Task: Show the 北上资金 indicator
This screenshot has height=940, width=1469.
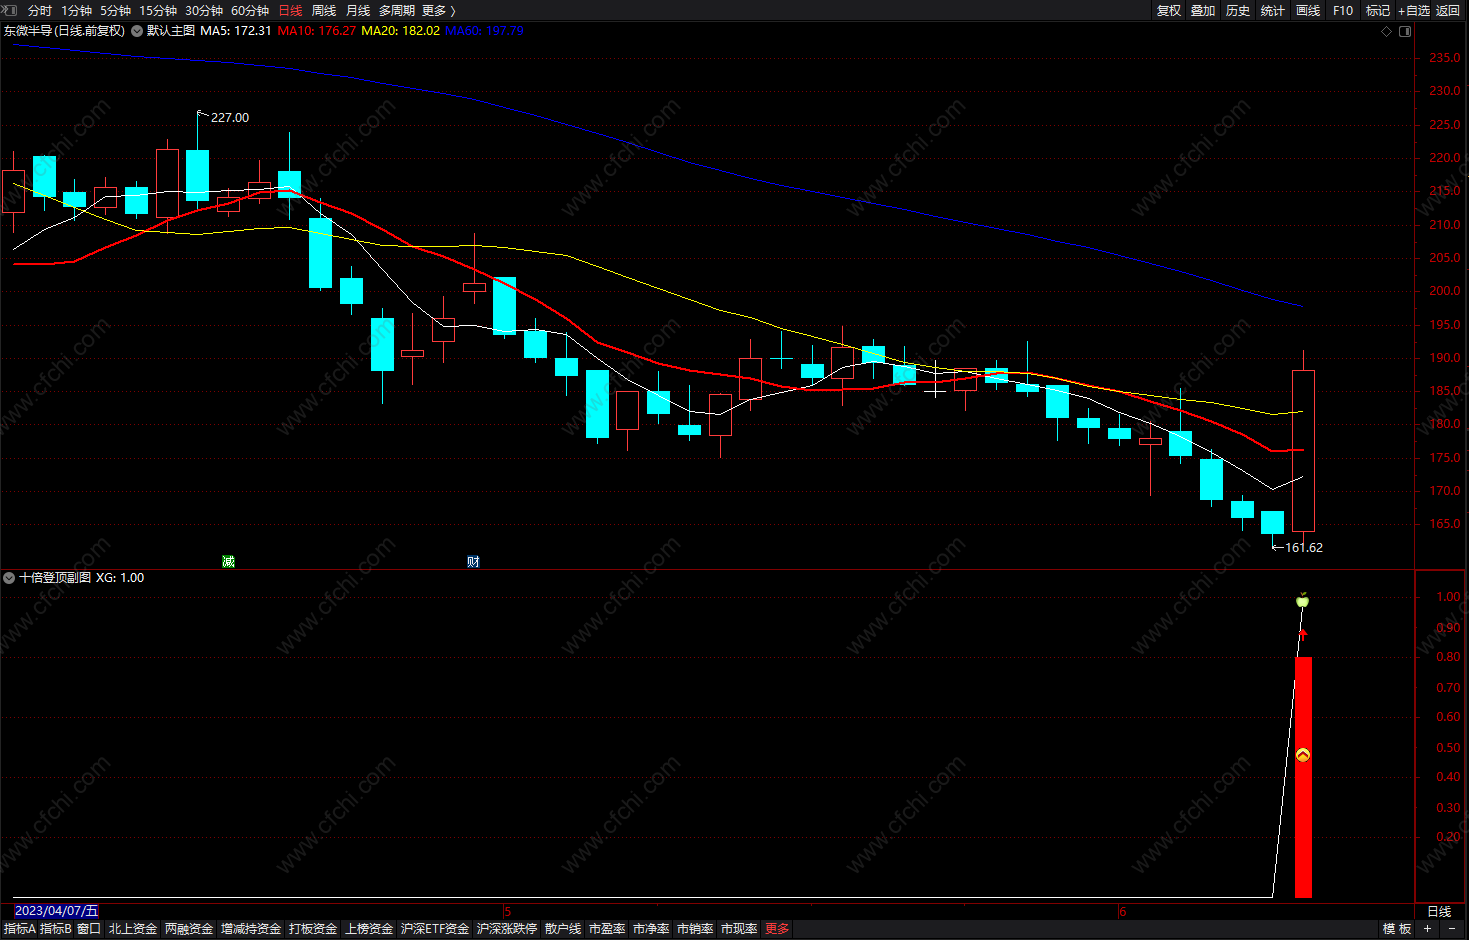Action: (x=133, y=929)
